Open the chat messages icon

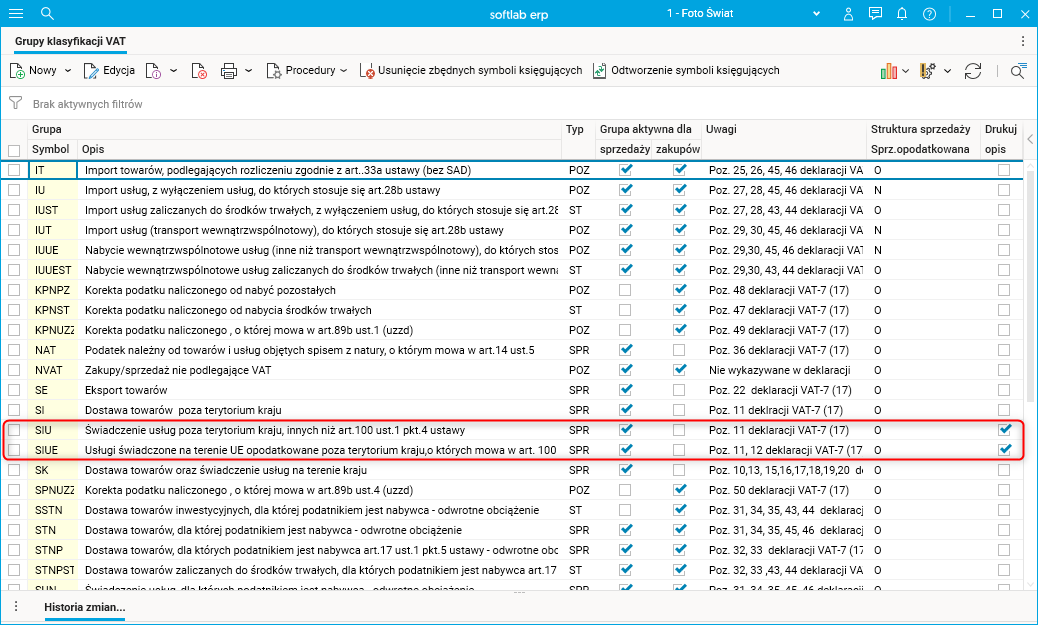pyautogui.click(x=875, y=13)
